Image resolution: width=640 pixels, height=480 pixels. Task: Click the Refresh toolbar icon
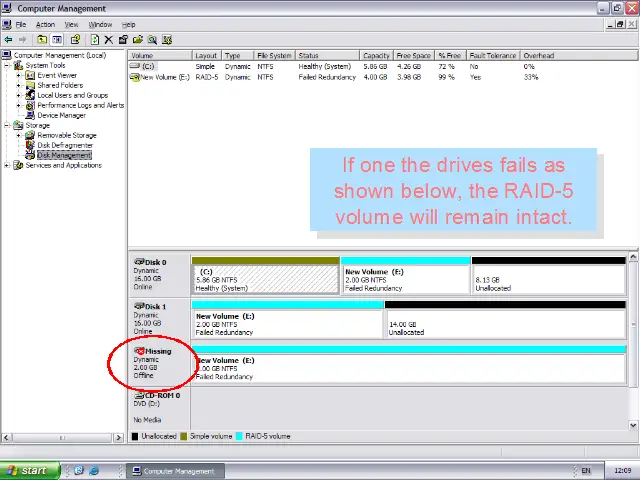click(95, 40)
